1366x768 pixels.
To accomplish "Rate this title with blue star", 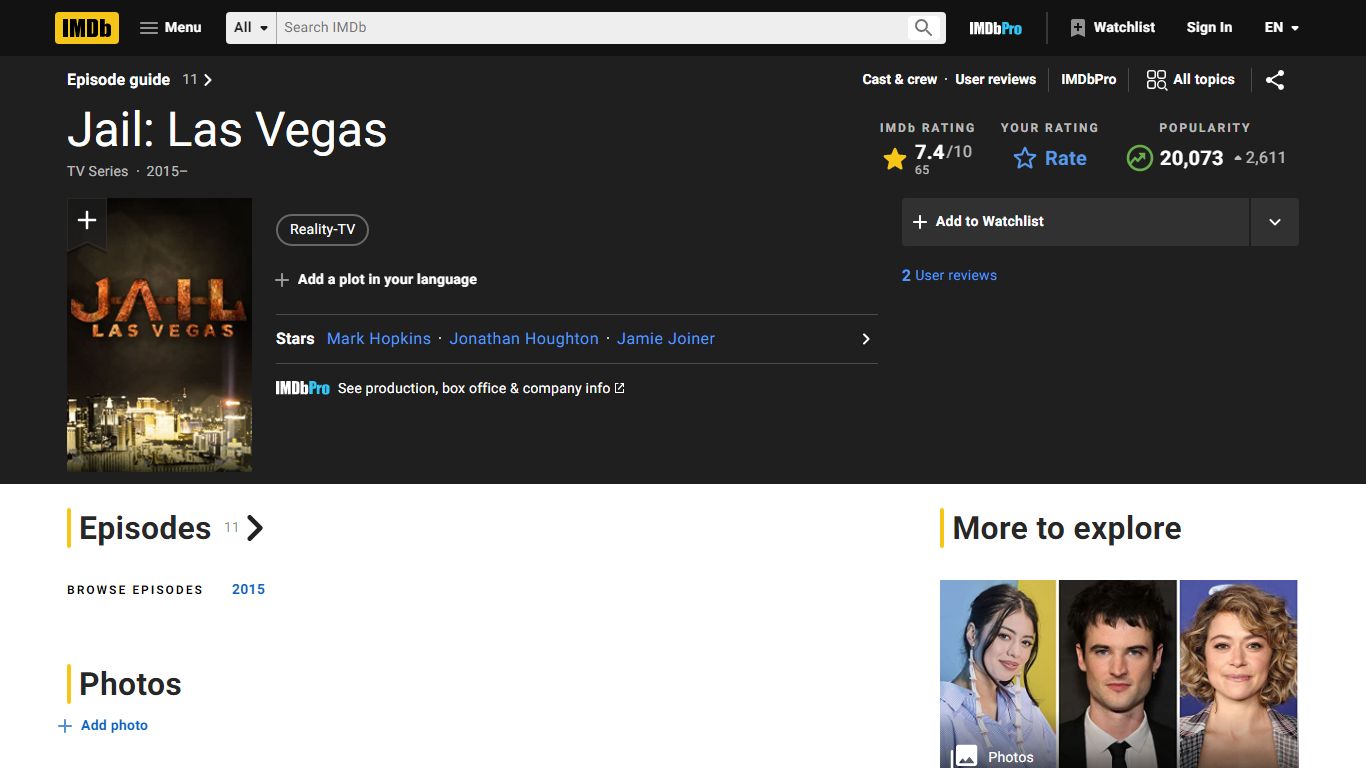I will [x=1049, y=158].
